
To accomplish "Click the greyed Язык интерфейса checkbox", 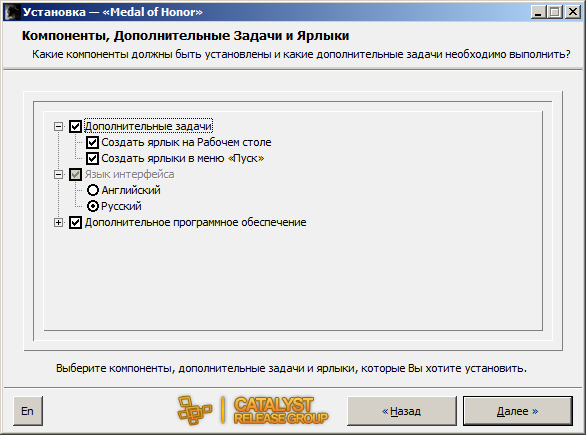I will pyautogui.click(x=75, y=175).
